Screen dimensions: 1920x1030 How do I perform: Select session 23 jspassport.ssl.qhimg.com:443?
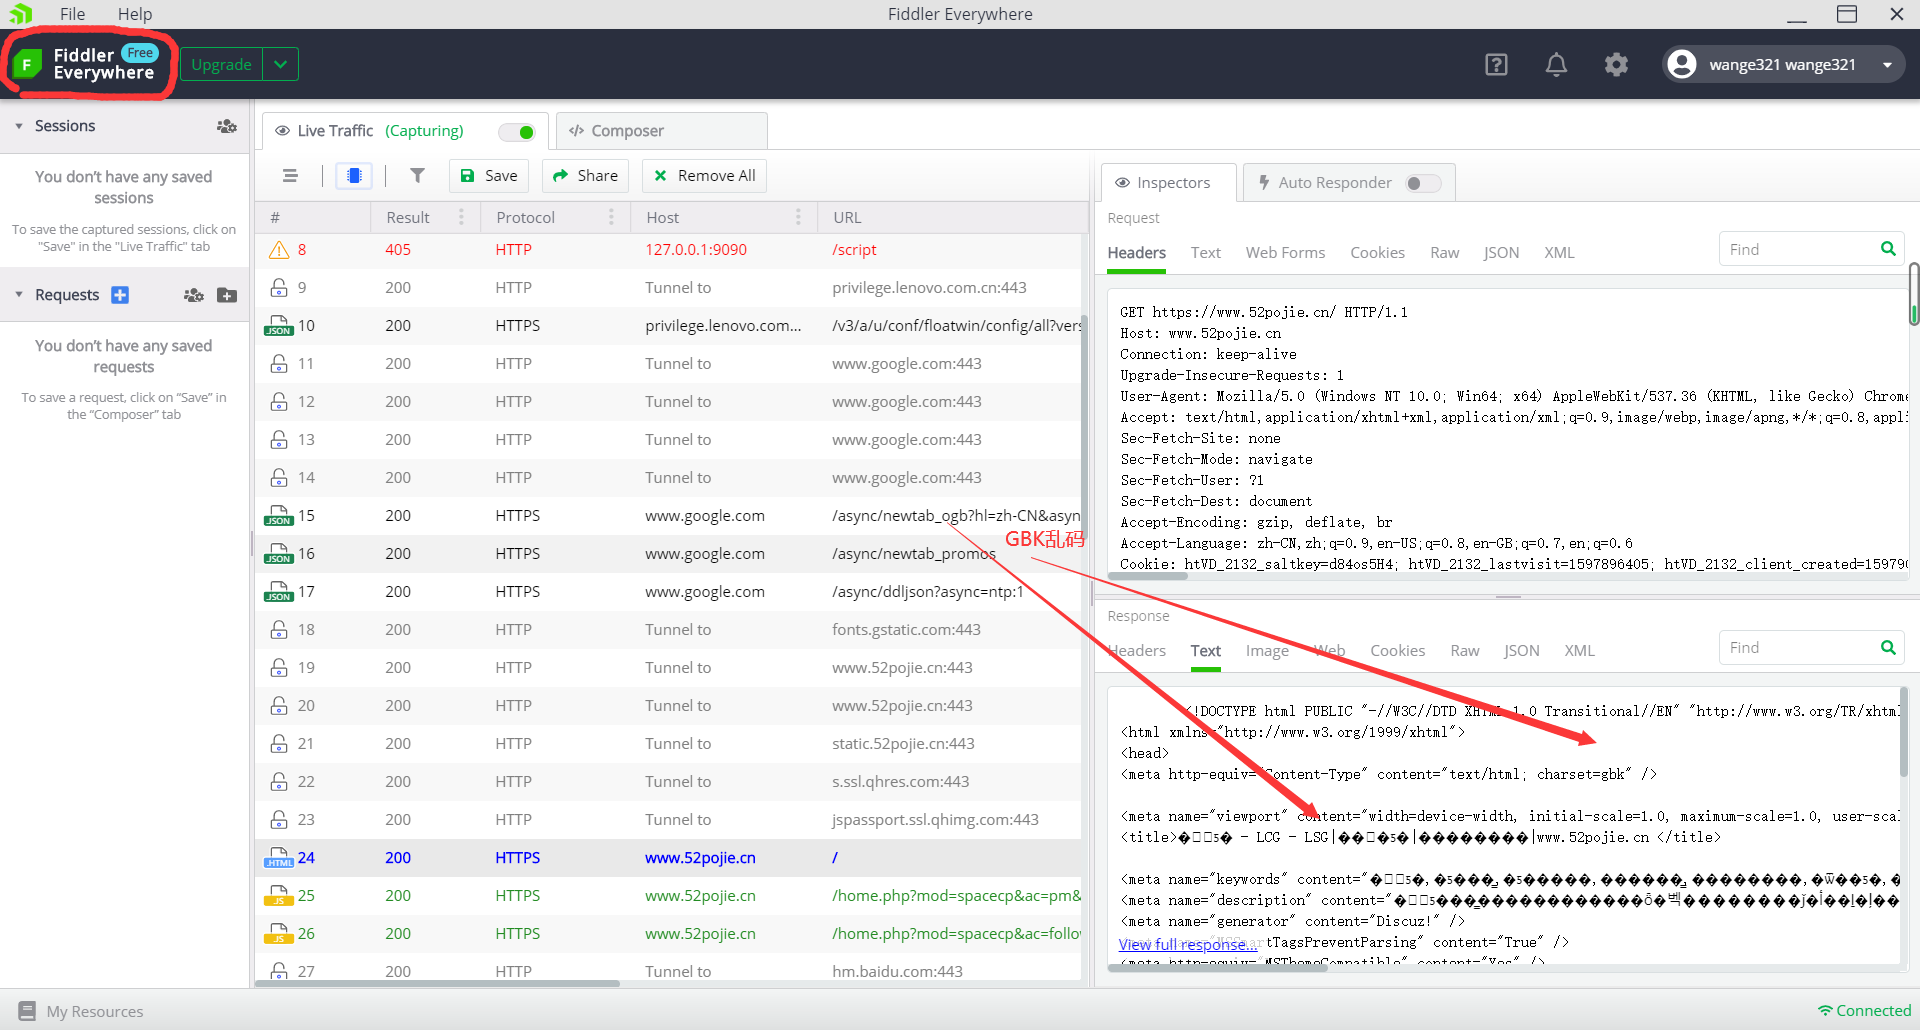[670, 820]
